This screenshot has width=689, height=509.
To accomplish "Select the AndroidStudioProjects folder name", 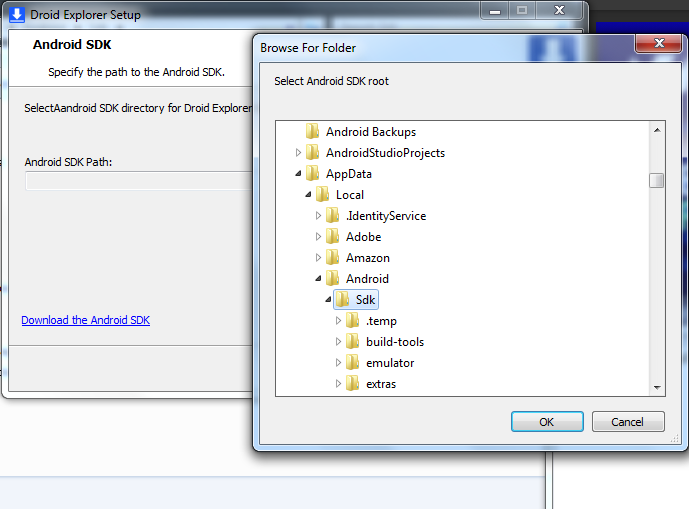I will coord(385,153).
